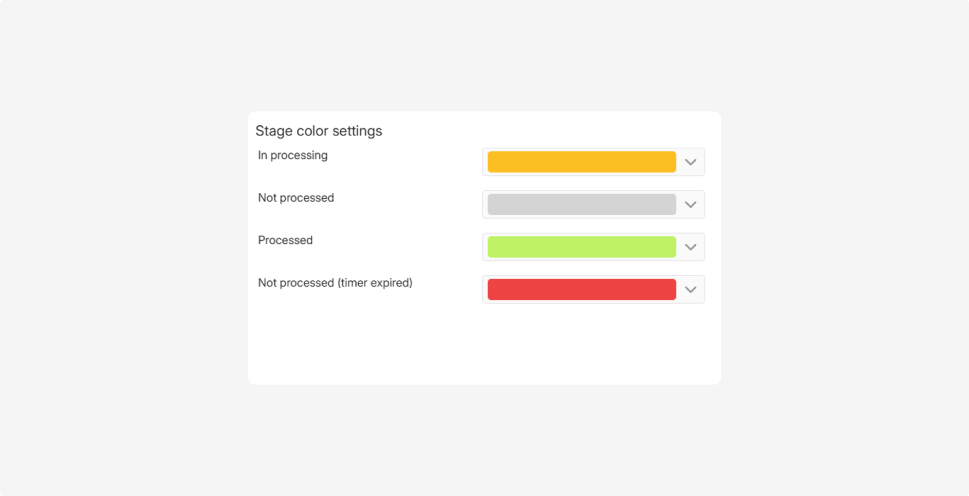969x496 pixels.
Task: Expand the timer expired color dropdown
Action: [593, 290]
